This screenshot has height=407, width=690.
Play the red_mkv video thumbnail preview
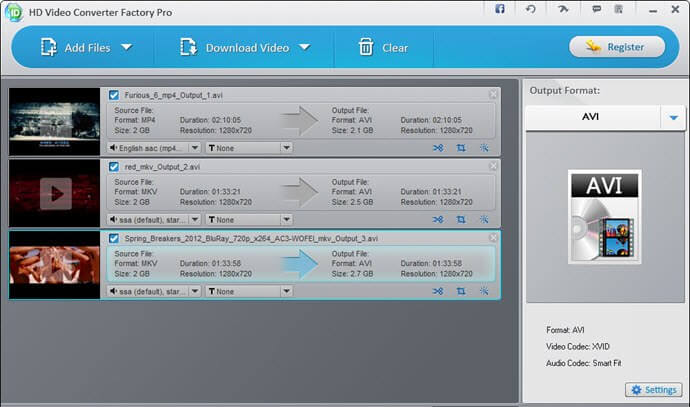(56, 194)
